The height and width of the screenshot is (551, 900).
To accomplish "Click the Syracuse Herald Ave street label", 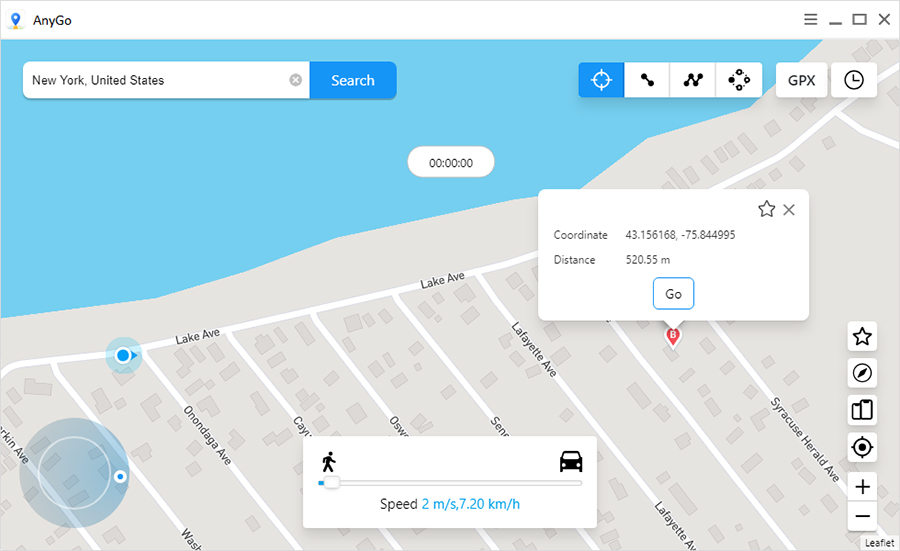I will 805,439.
